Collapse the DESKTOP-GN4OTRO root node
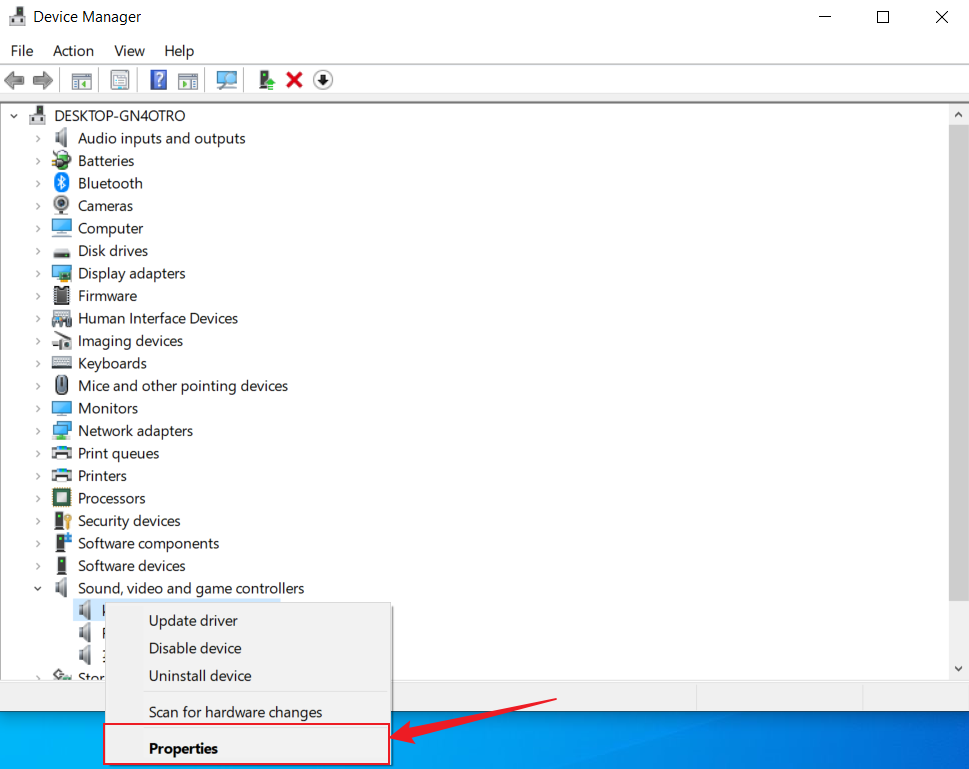Screen dimensions: 969x769 coord(15,116)
